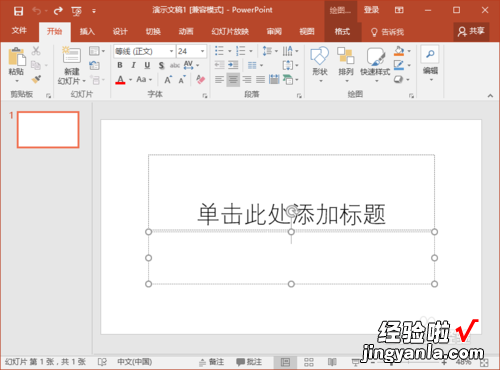Toggle bold formatting
The image size is (500, 370).
click(x=120, y=65)
